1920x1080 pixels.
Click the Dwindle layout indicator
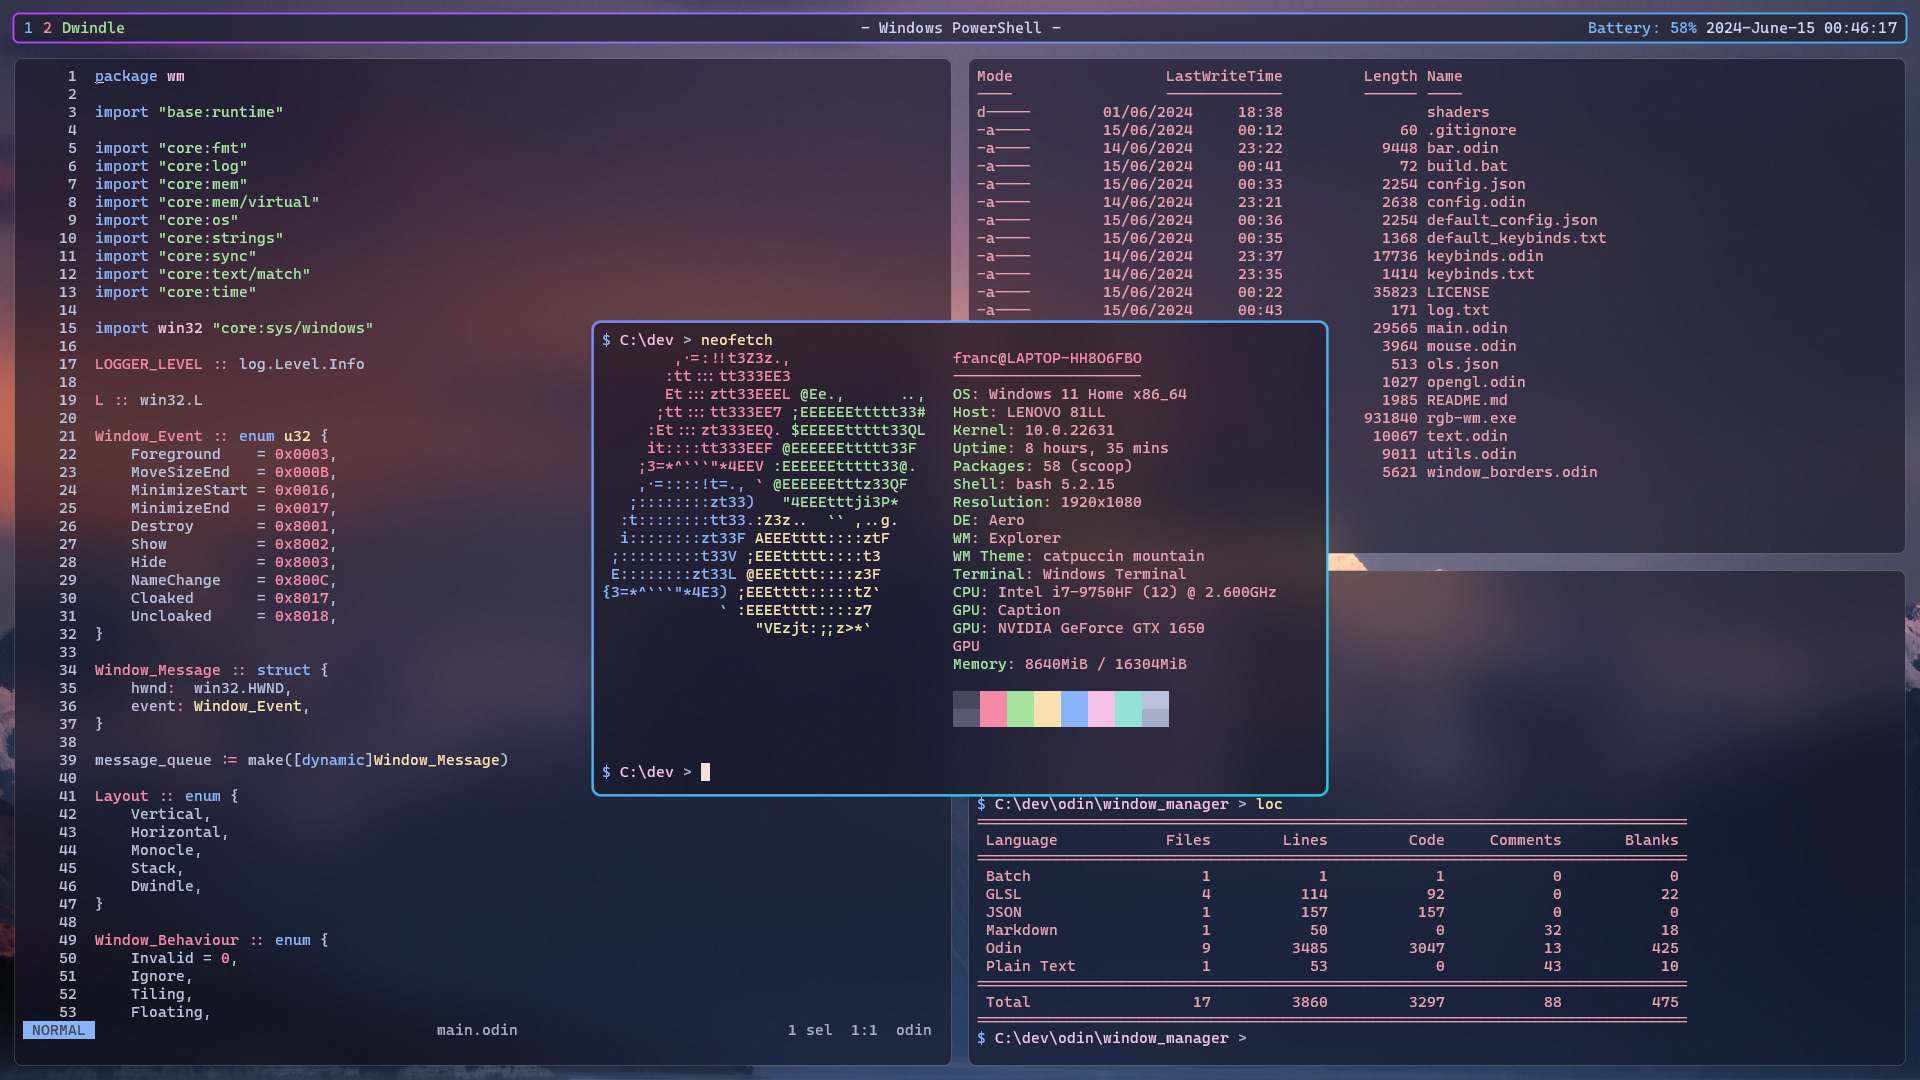93,28
